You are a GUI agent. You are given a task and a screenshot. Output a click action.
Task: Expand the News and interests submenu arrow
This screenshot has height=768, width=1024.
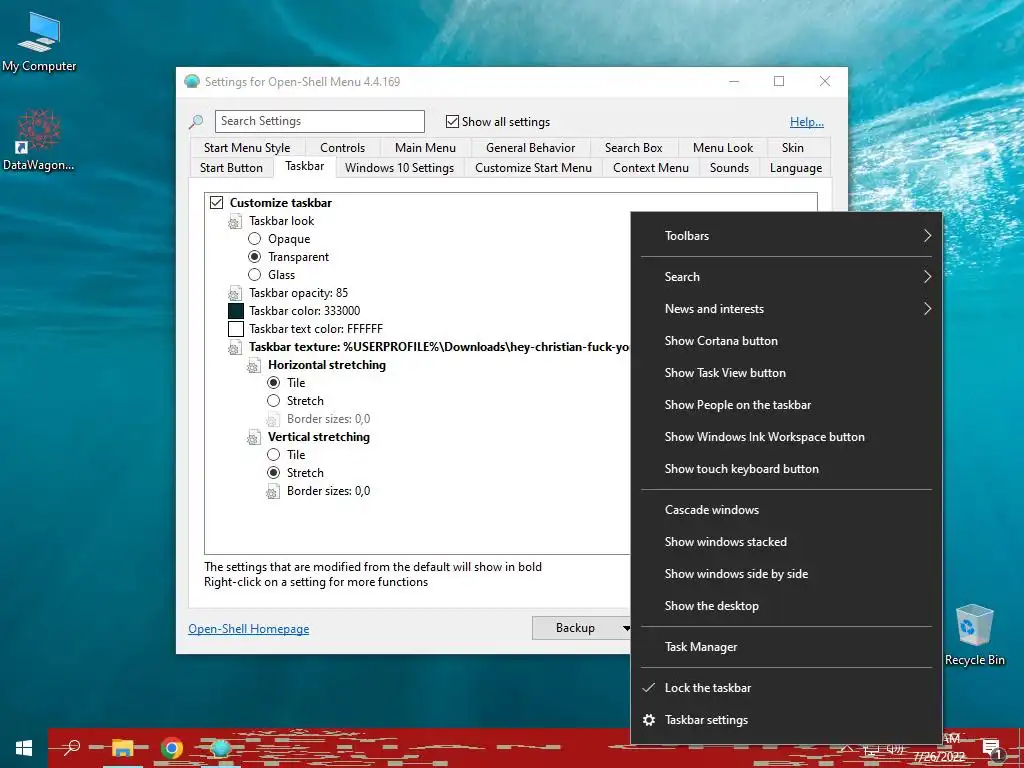tap(927, 309)
